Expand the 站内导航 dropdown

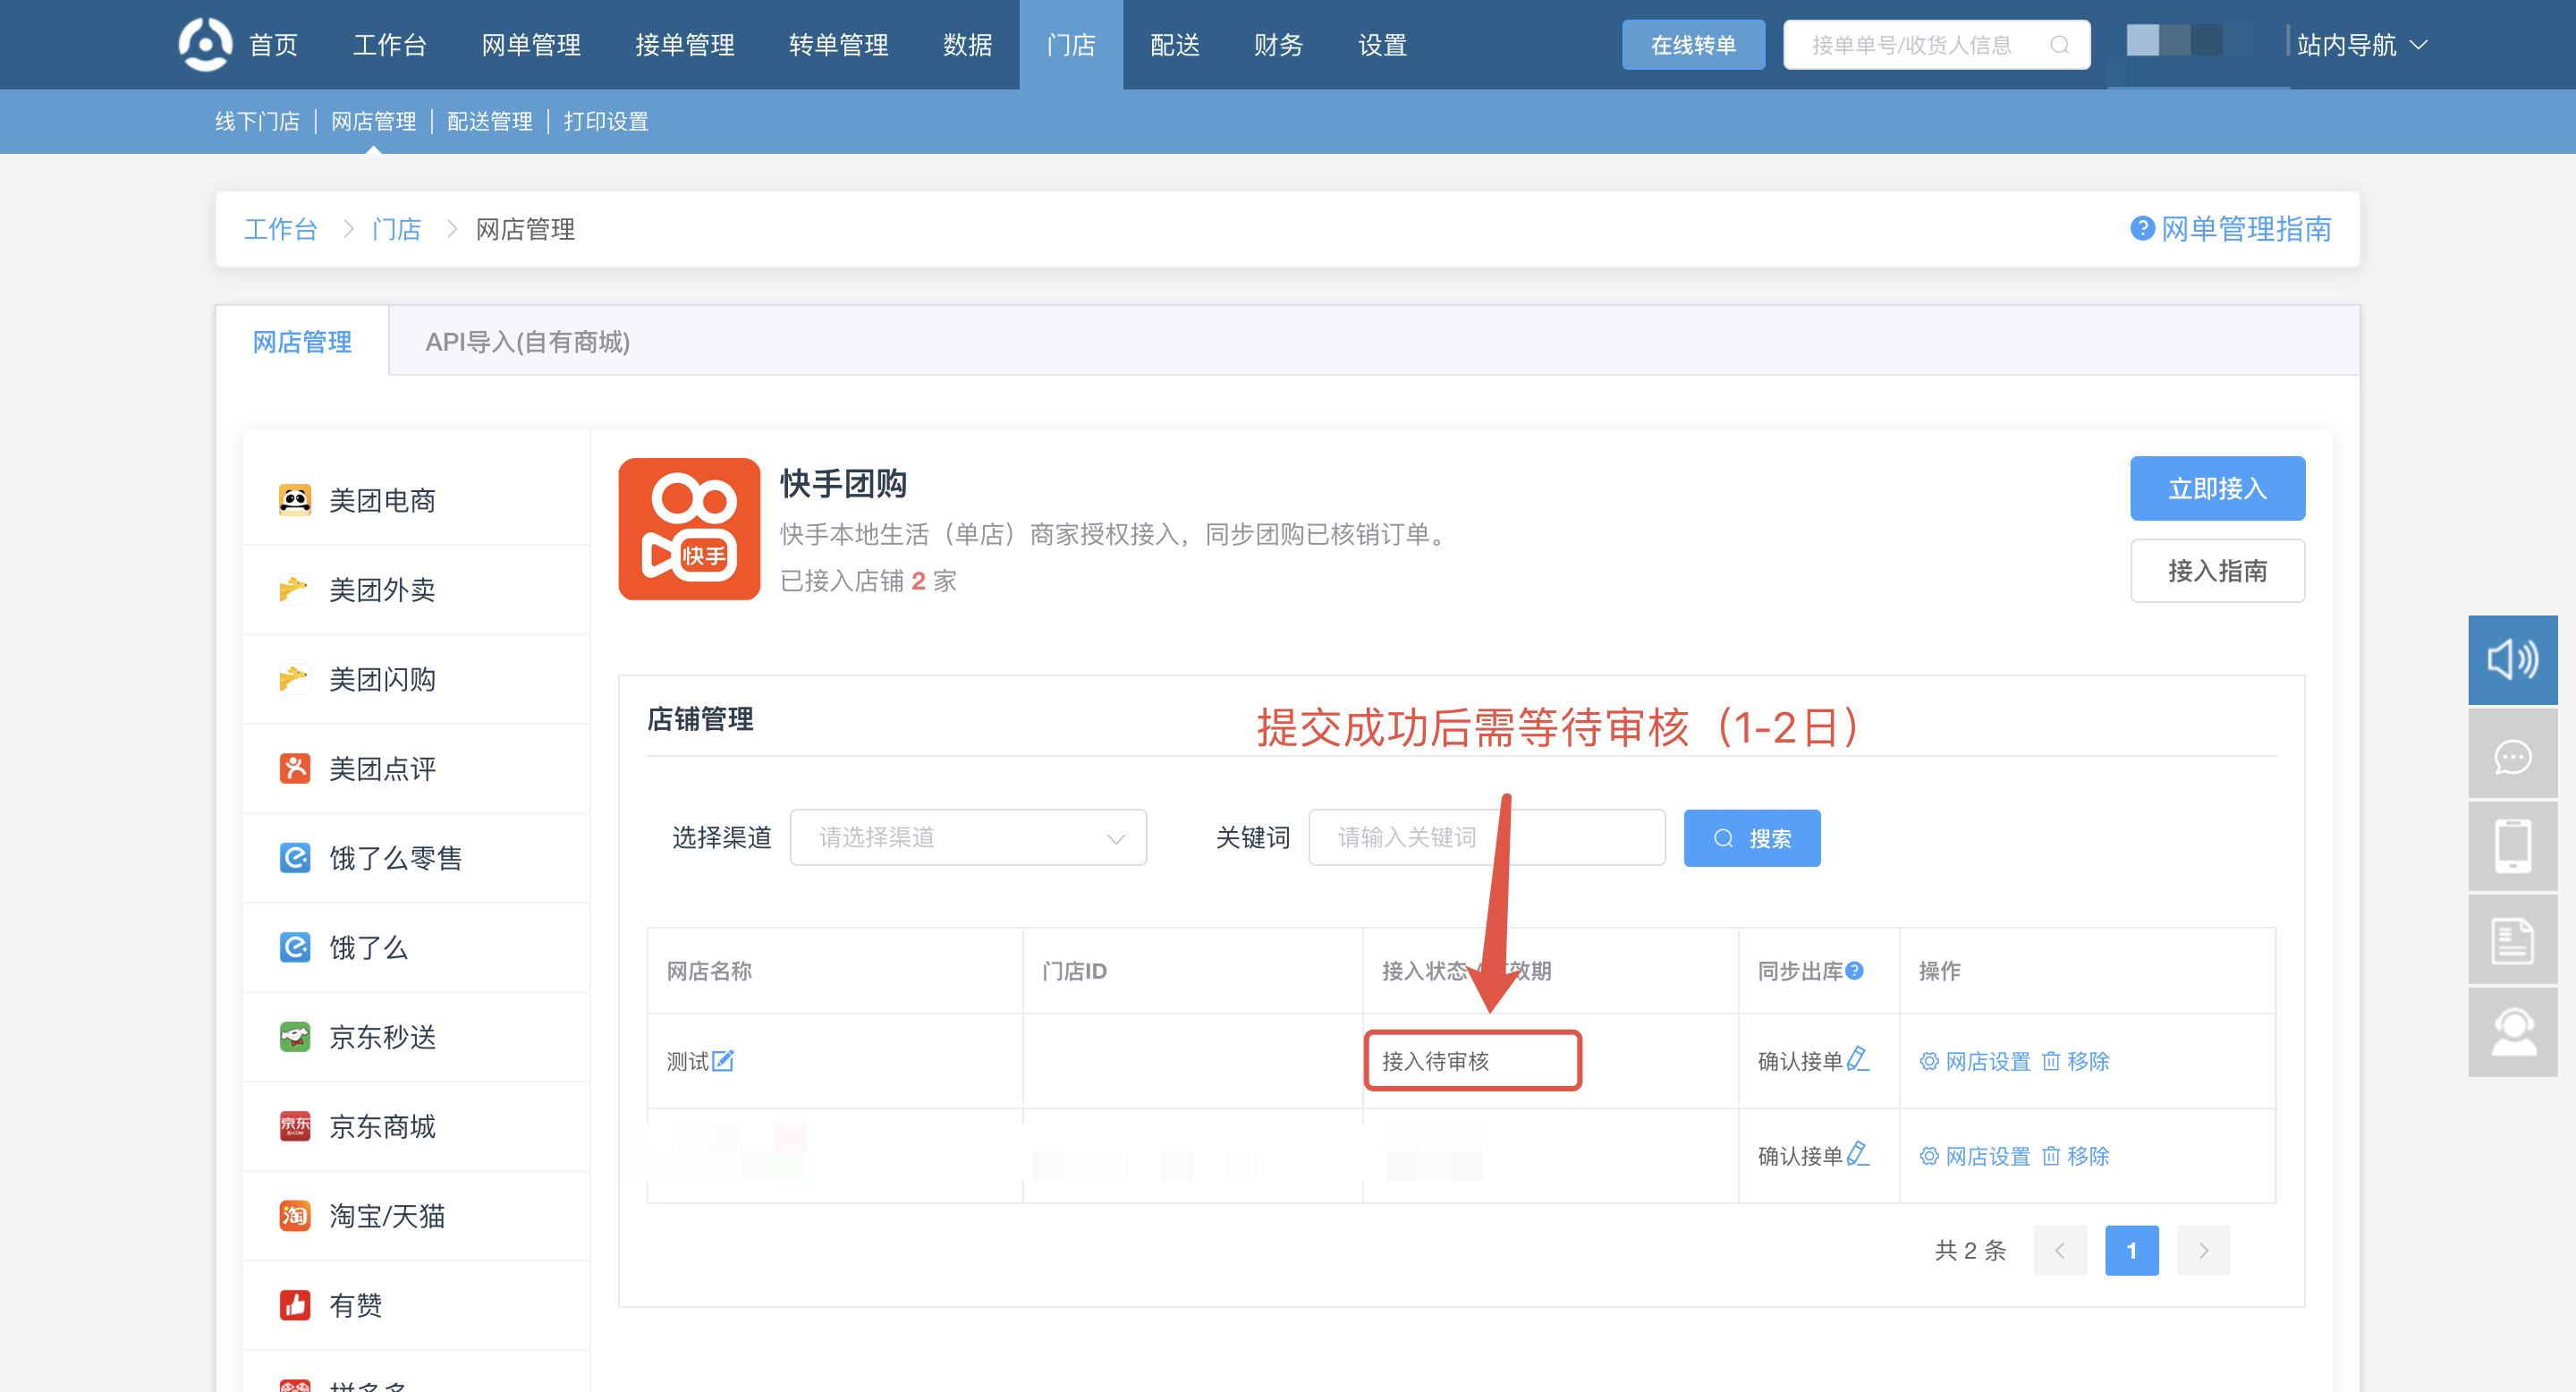coord(2362,45)
